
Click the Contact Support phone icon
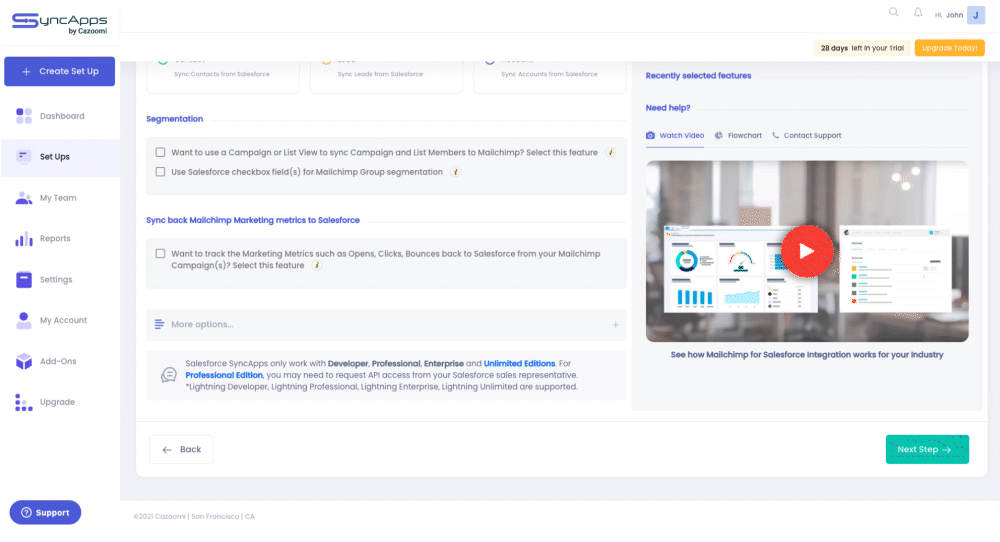pyautogui.click(x=776, y=135)
